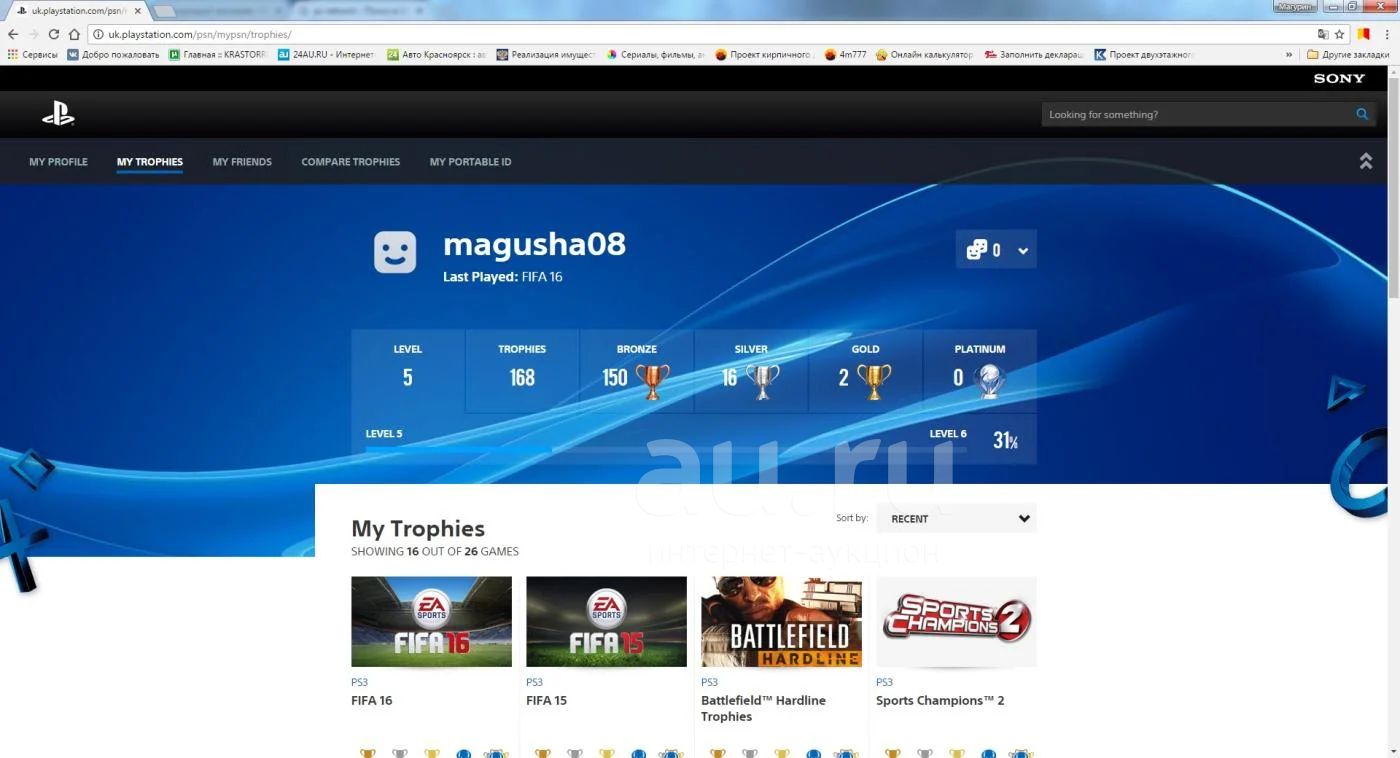This screenshot has width=1400, height=758.
Task: Open the Sports Champions 2 cover thumbnail
Action: coord(956,621)
